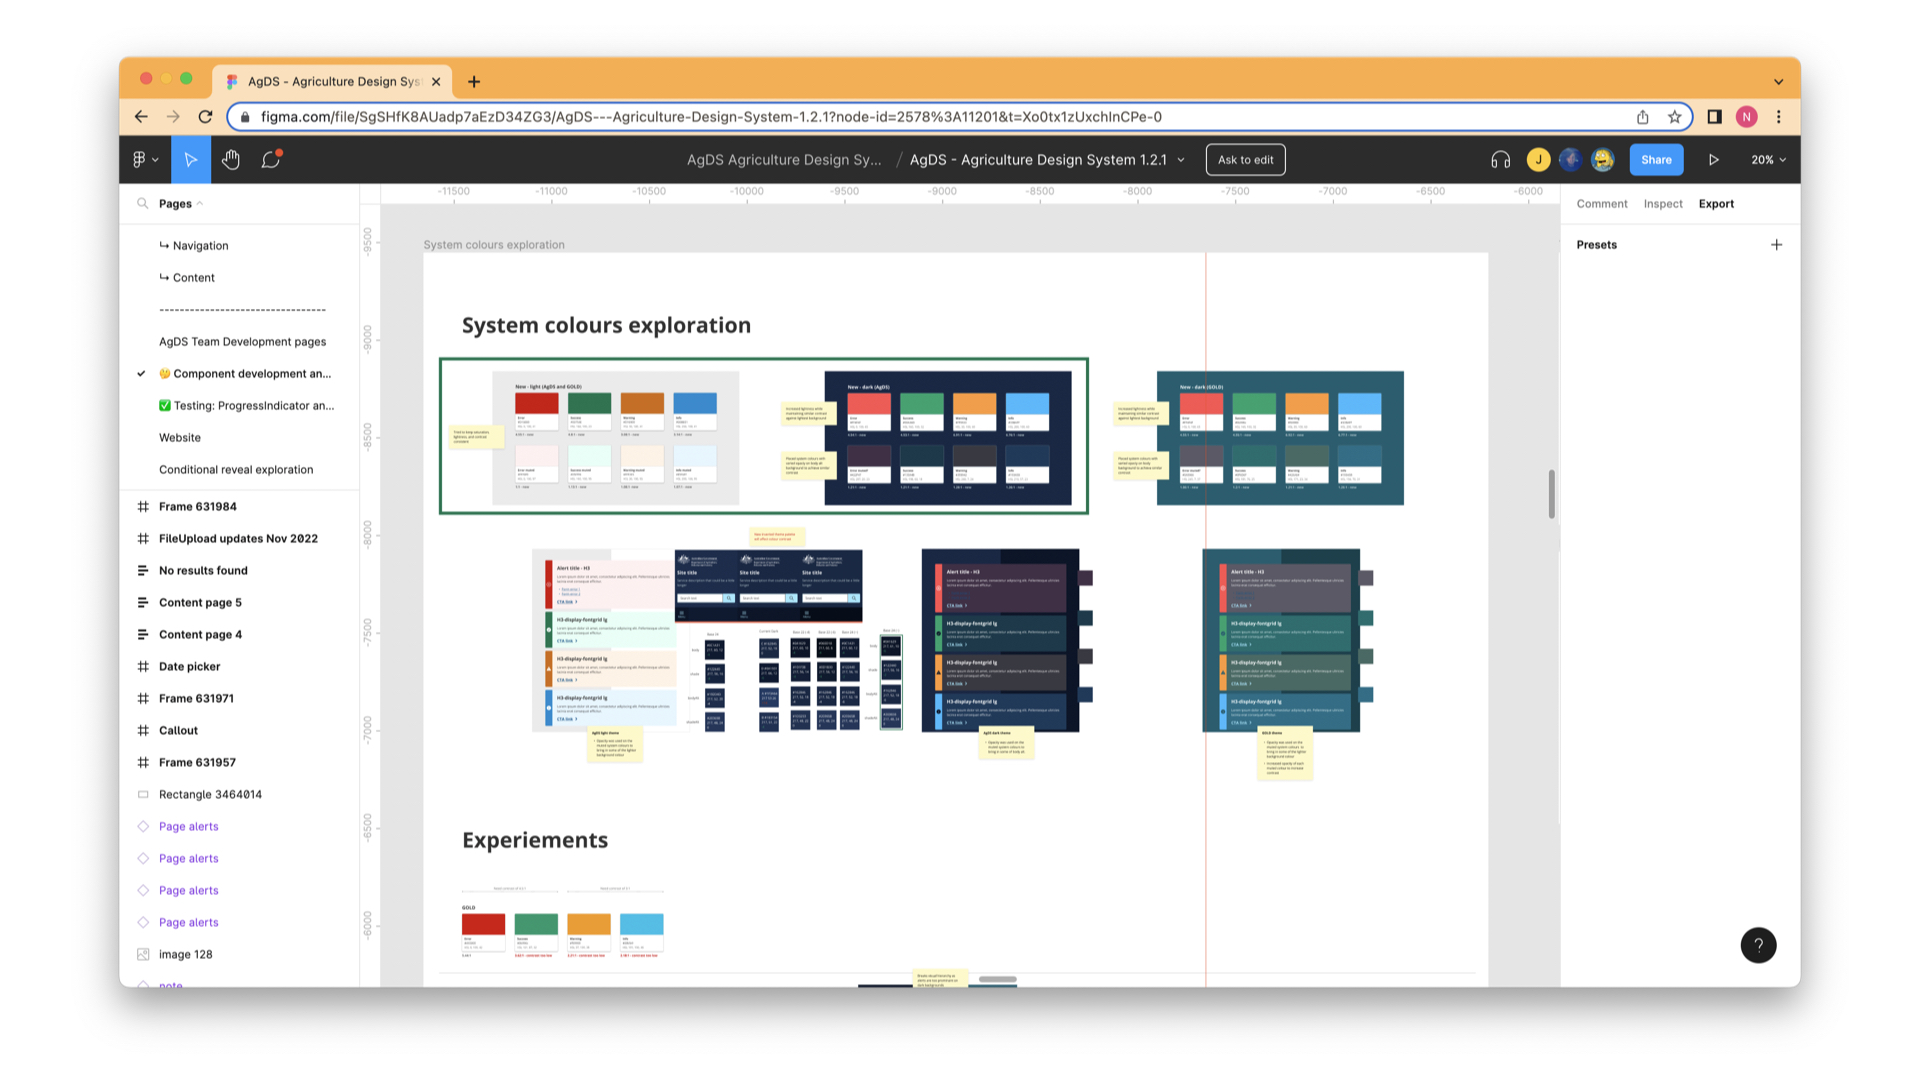The height and width of the screenshot is (1080, 1920).
Task: Open the help question mark button
Action: coord(1758,945)
